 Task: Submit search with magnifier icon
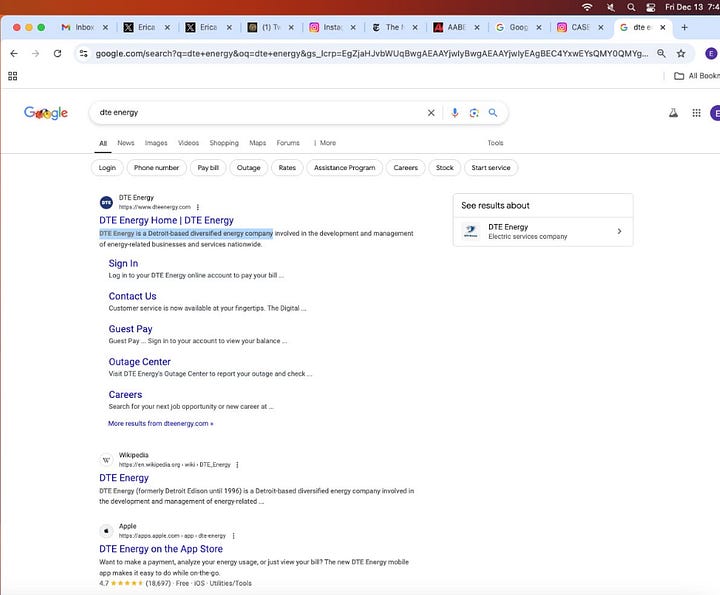tap(493, 113)
